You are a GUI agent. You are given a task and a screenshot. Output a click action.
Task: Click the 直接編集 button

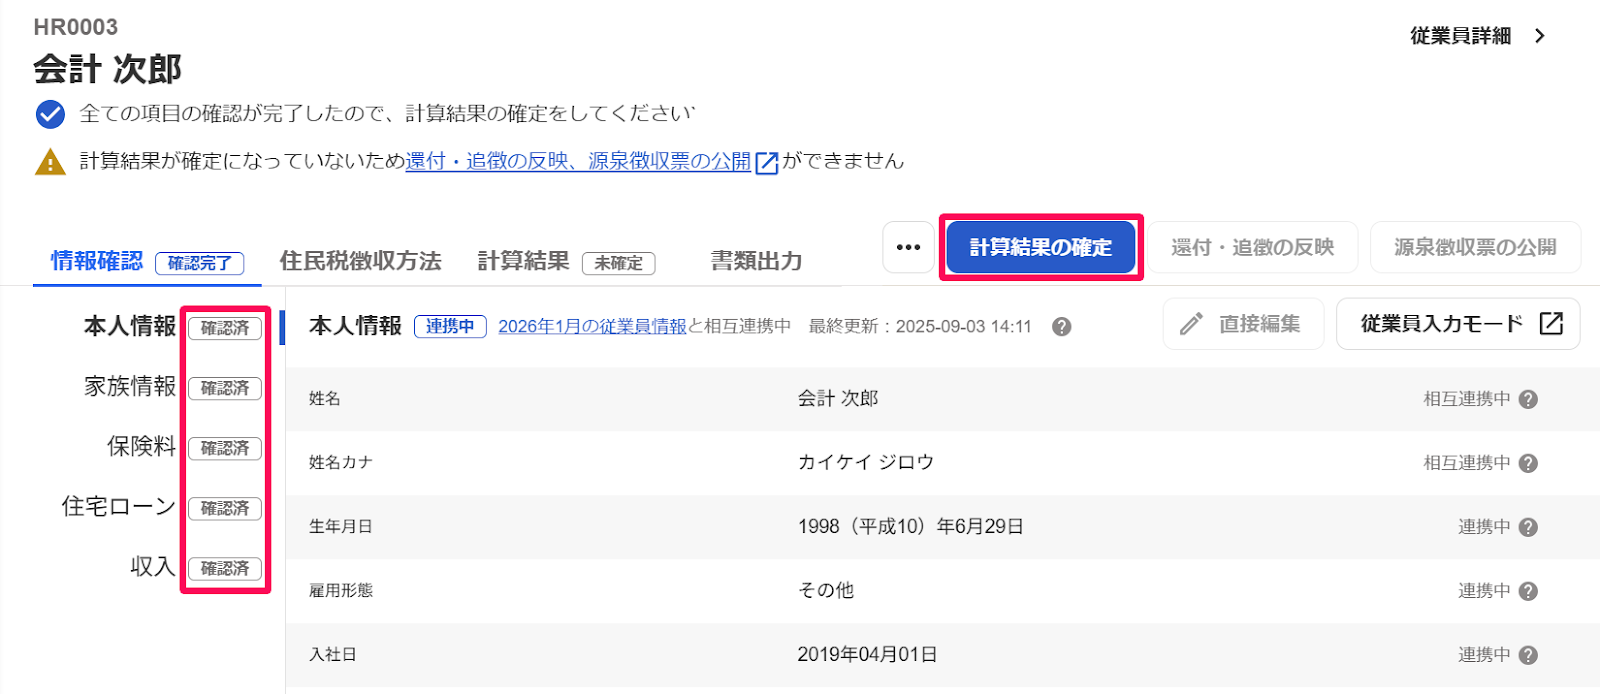(1243, 324)
